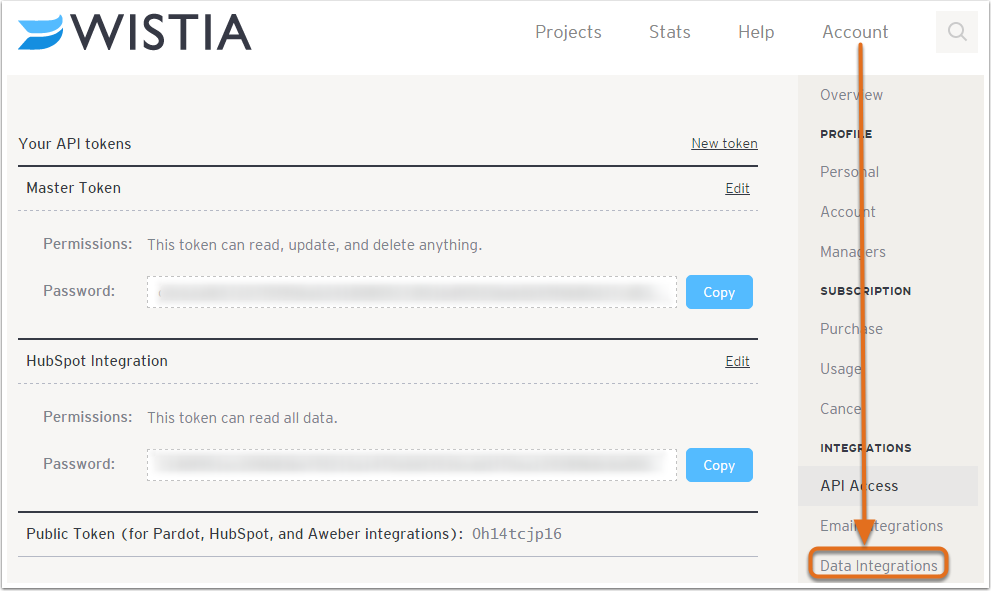
Task: Go to Personal profile settings
Action: (849, 172)
